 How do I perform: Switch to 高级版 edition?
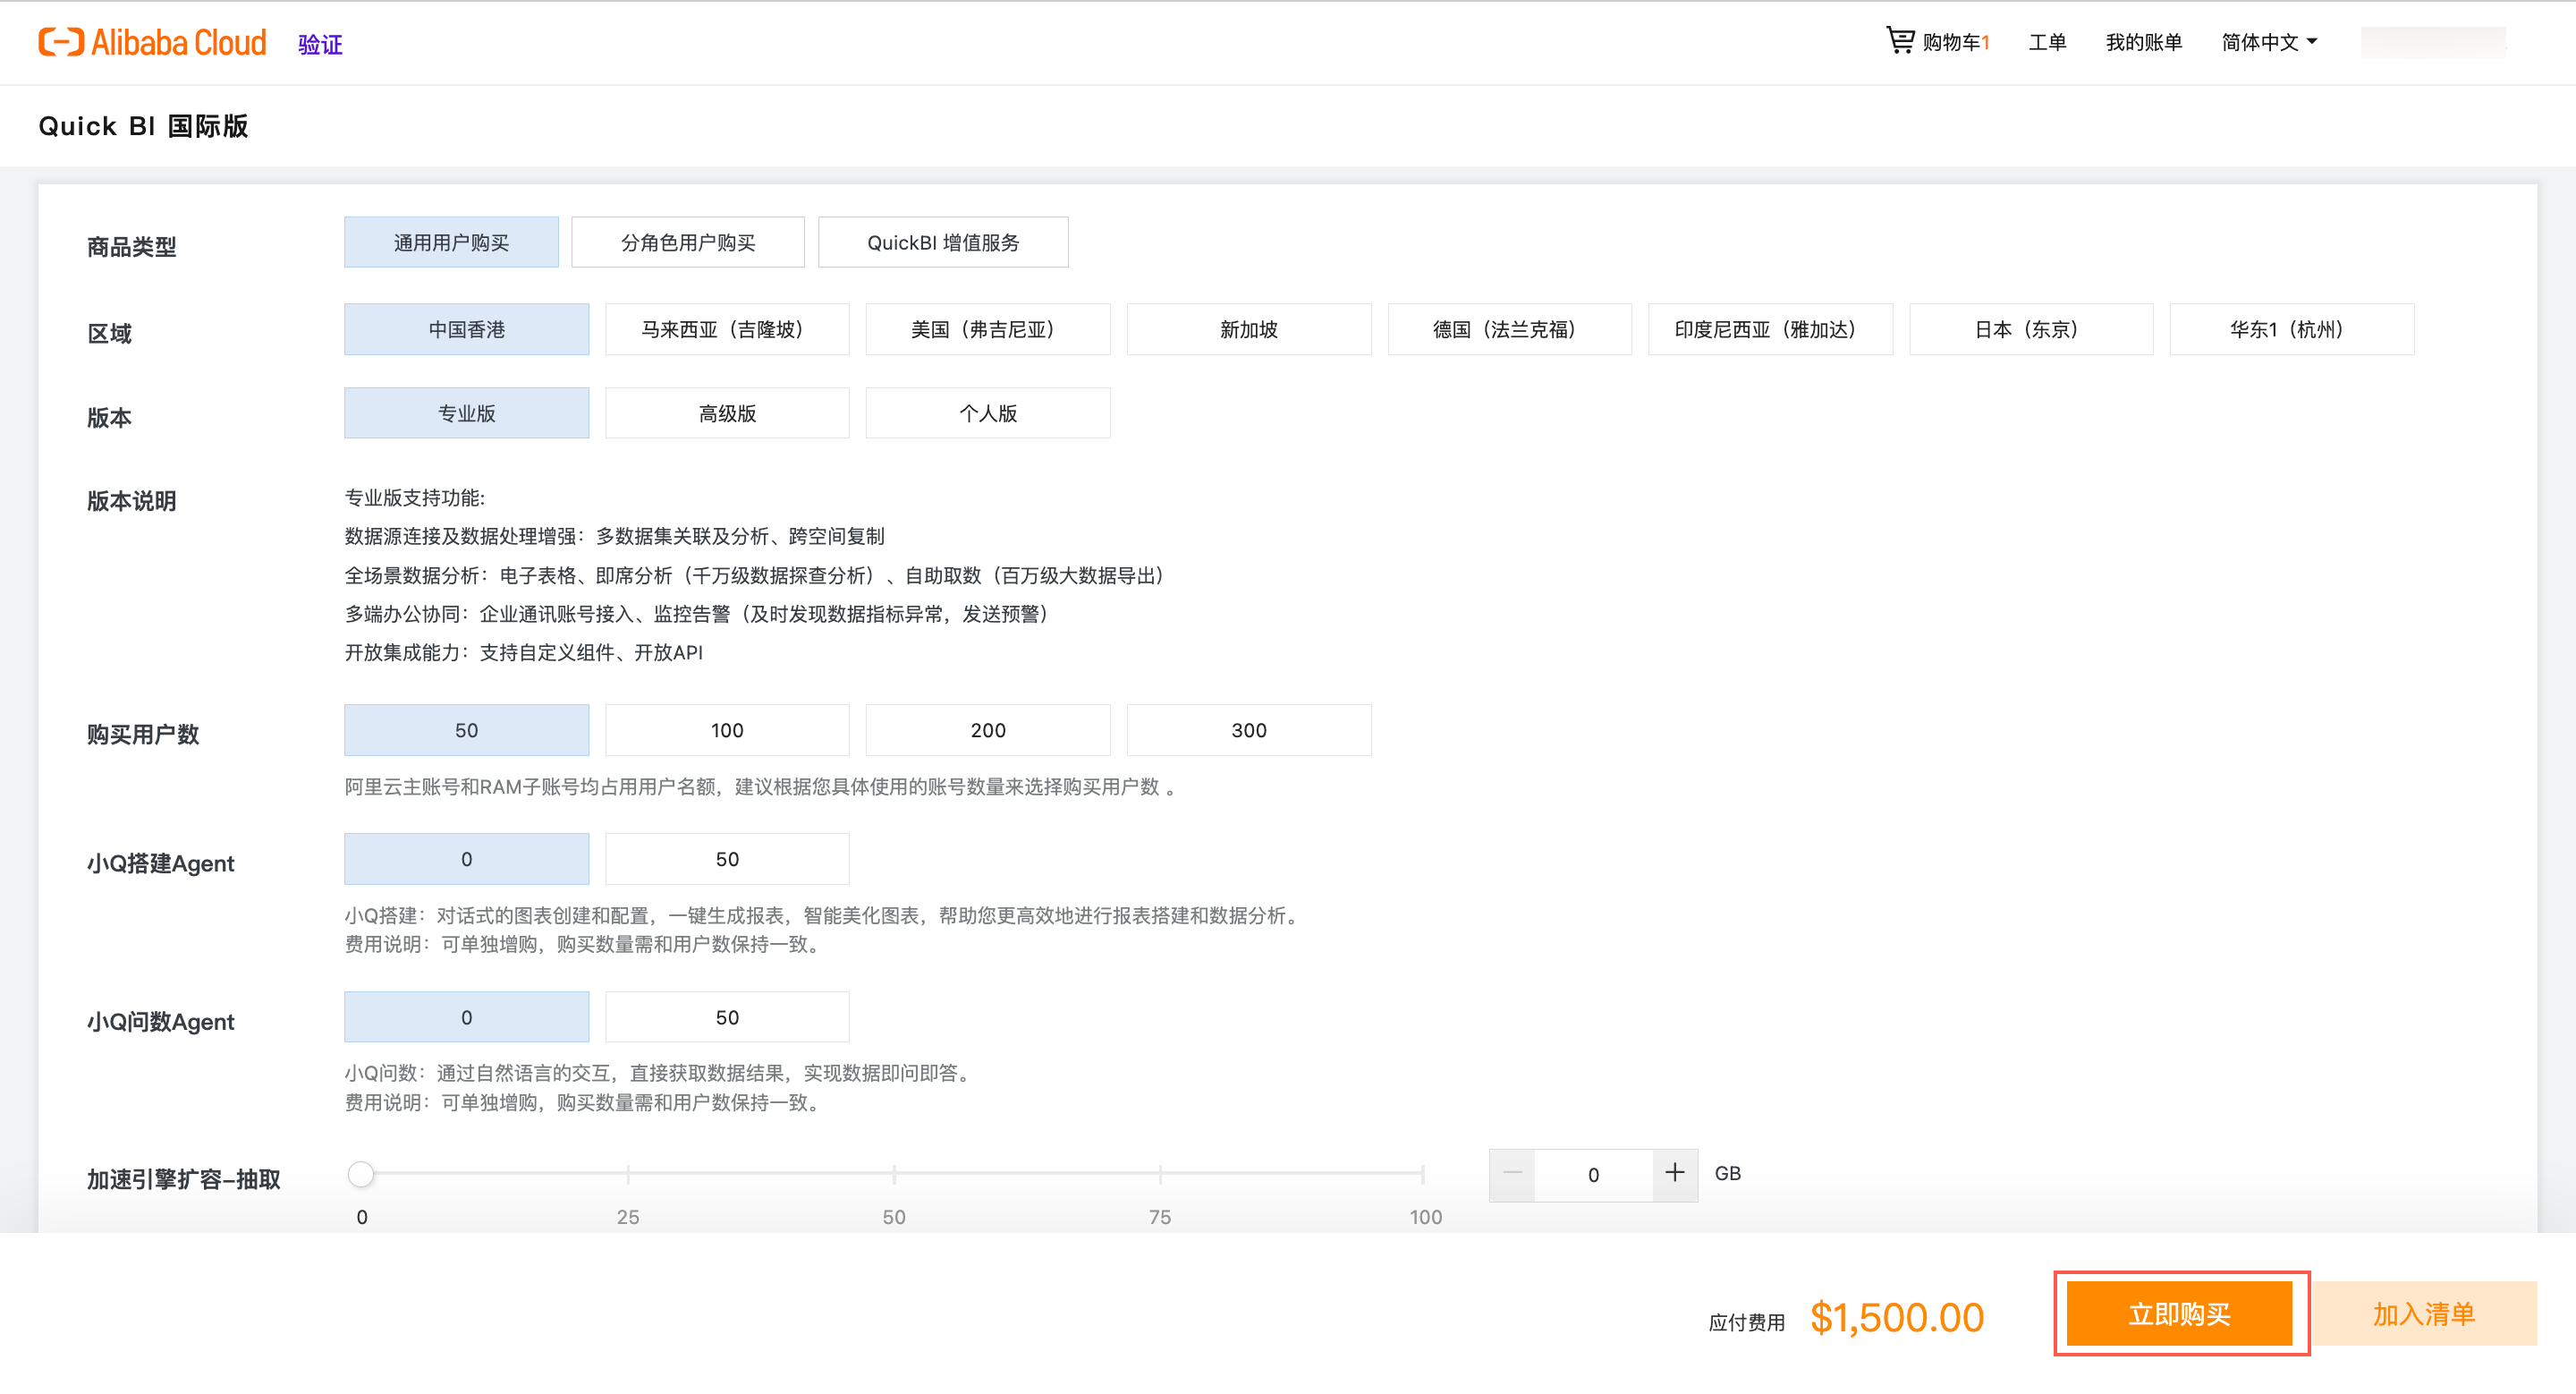click(727, 413)
